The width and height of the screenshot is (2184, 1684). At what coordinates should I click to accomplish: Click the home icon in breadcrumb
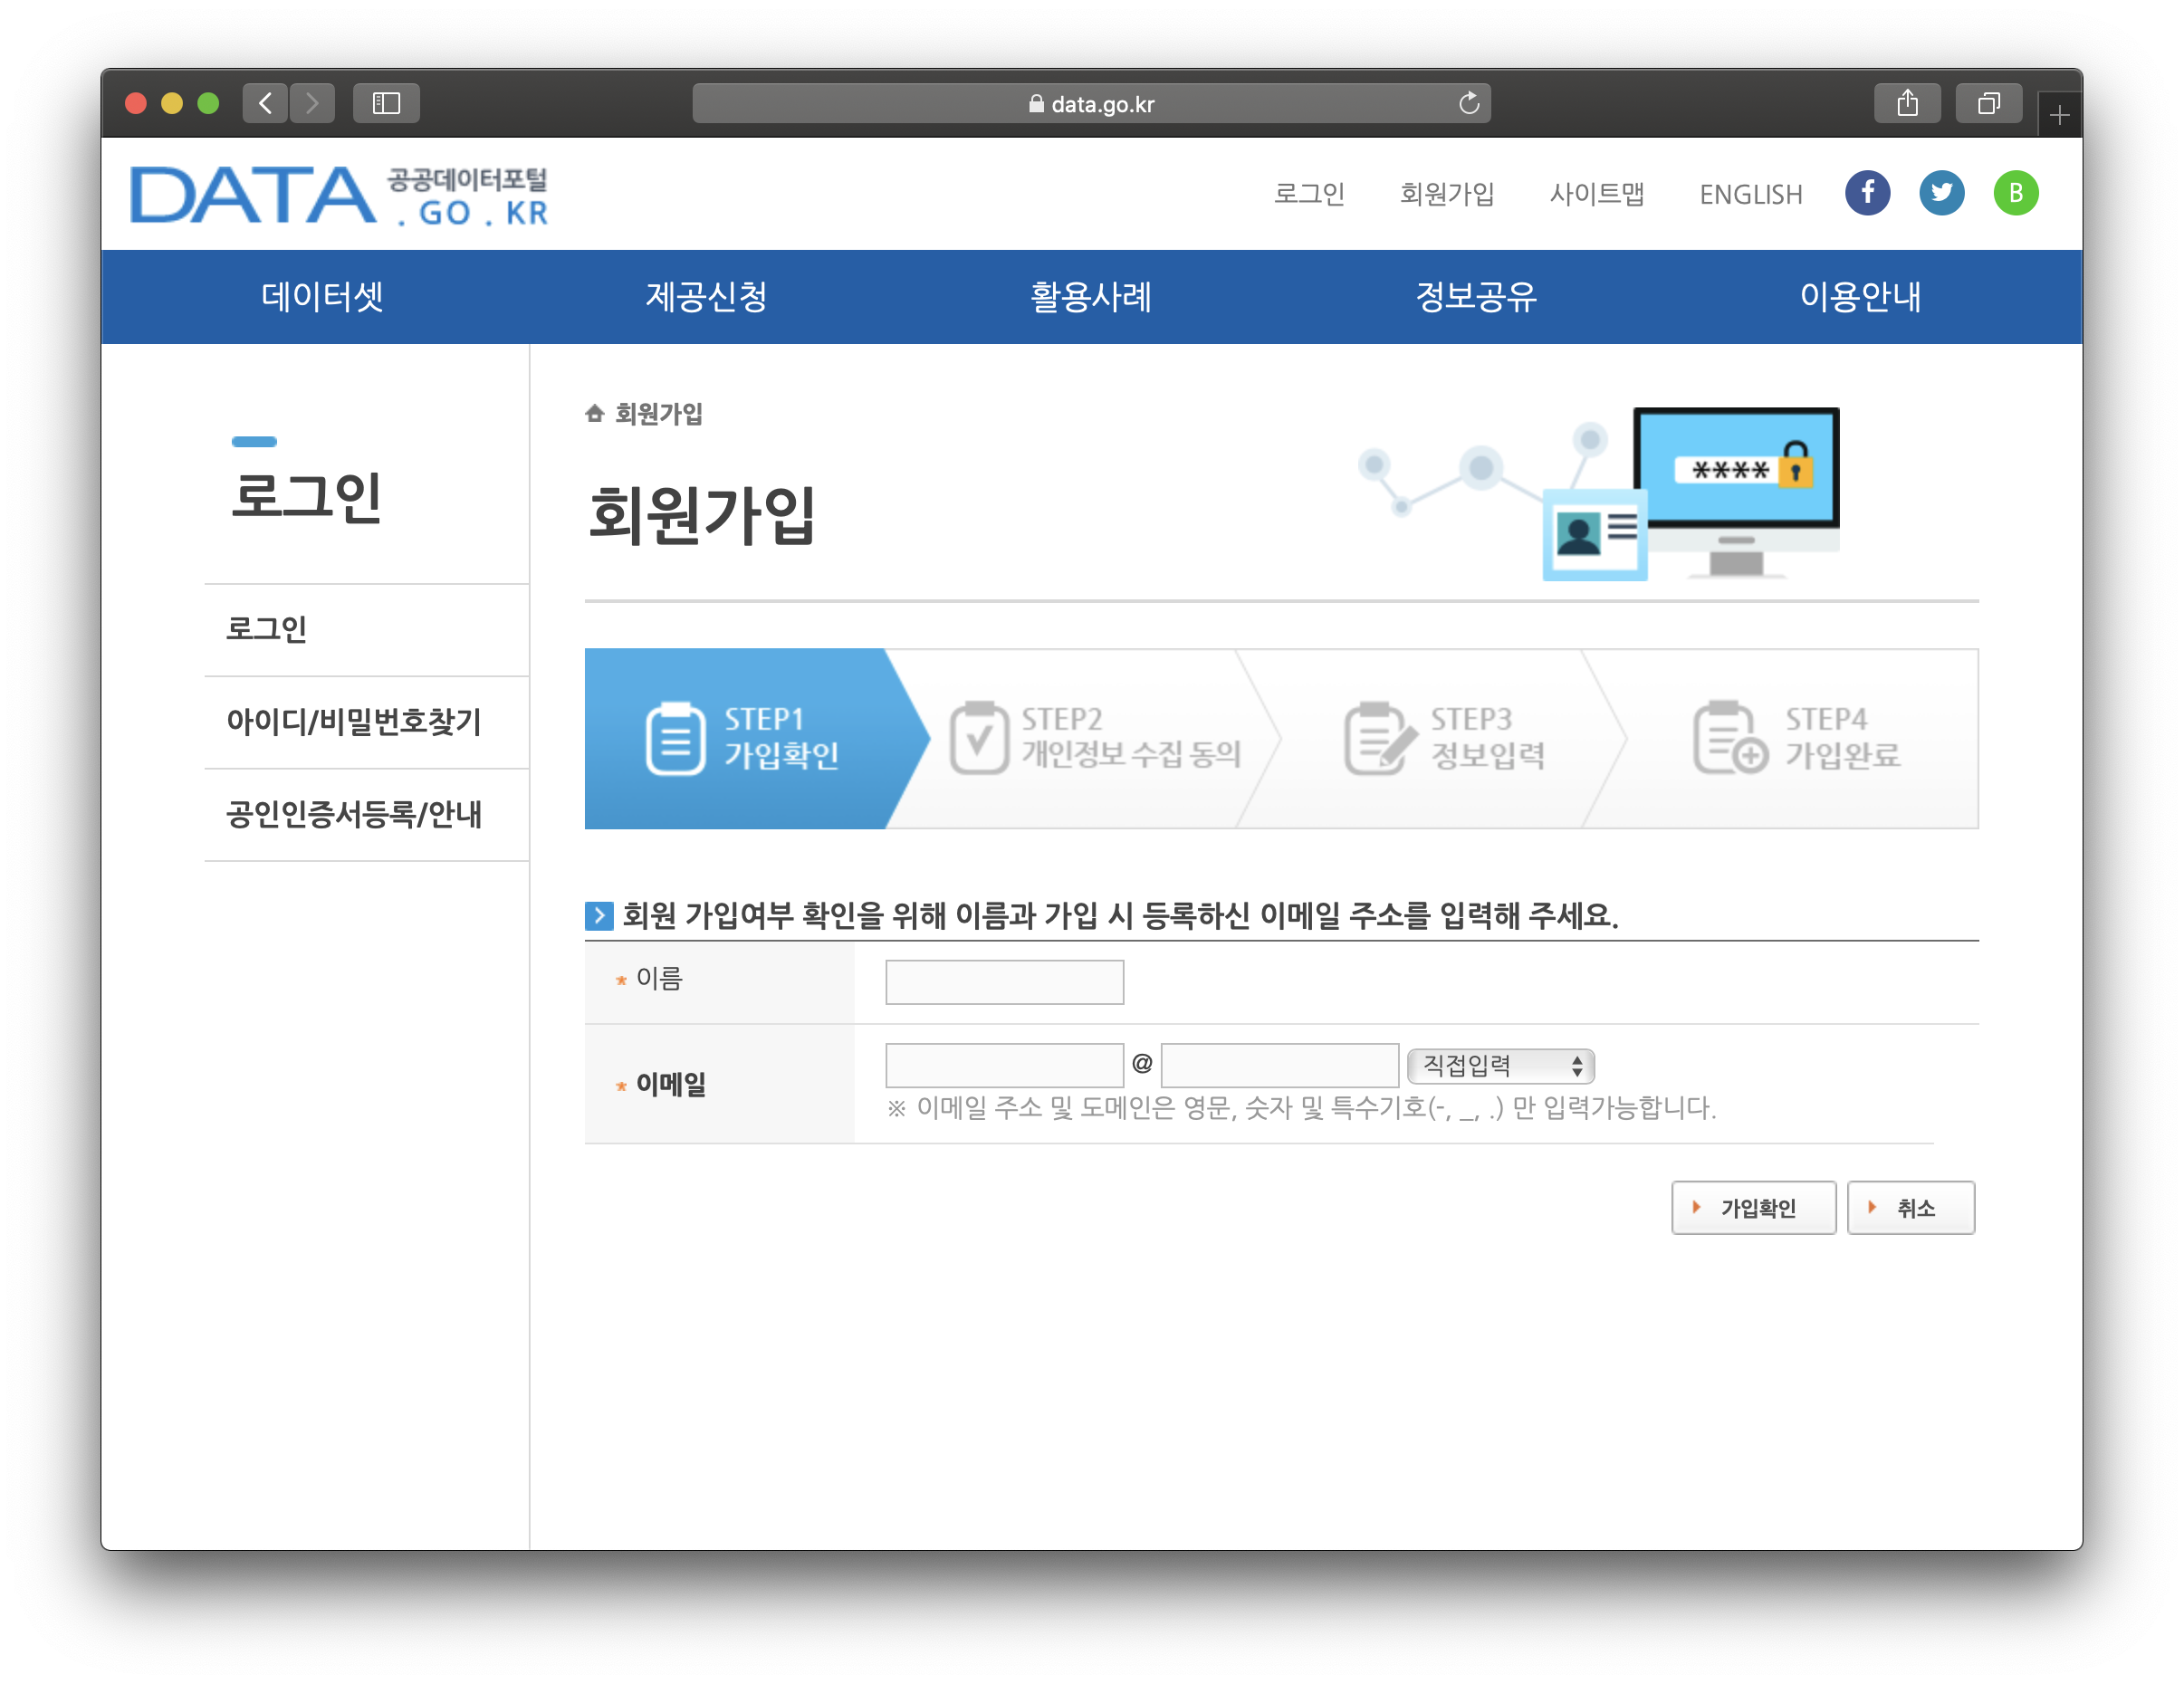595,413
